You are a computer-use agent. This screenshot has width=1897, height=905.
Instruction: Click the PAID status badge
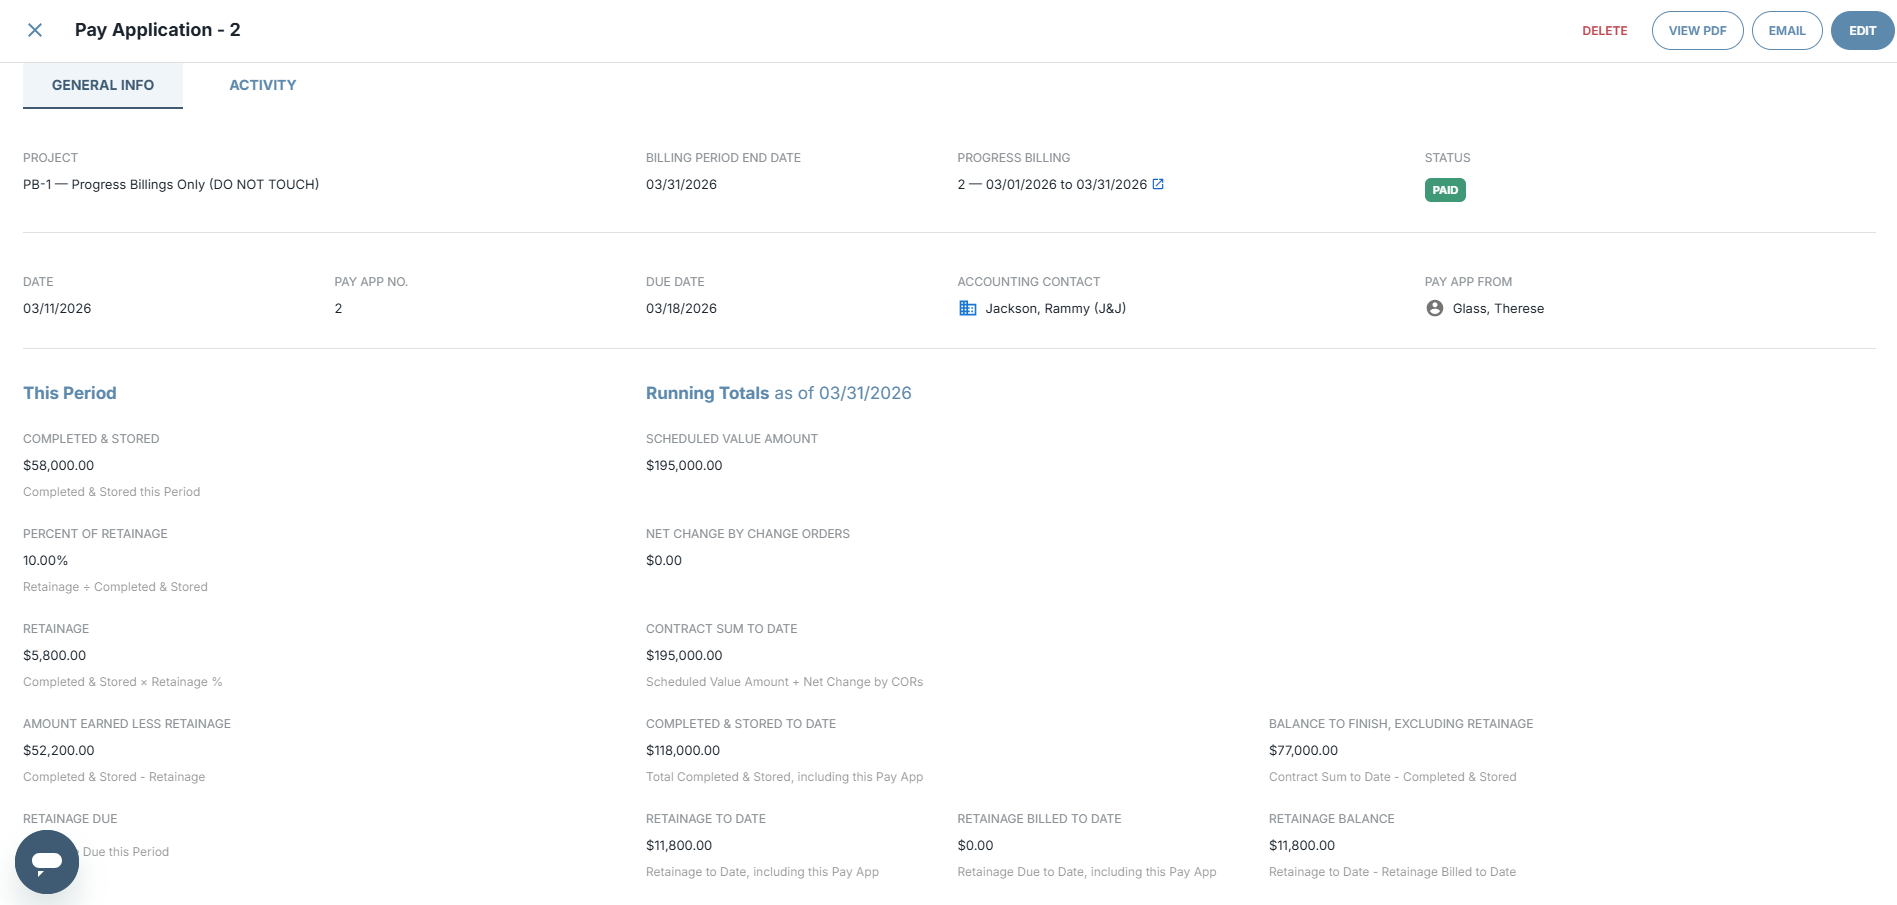click(x=1445, y=190)
